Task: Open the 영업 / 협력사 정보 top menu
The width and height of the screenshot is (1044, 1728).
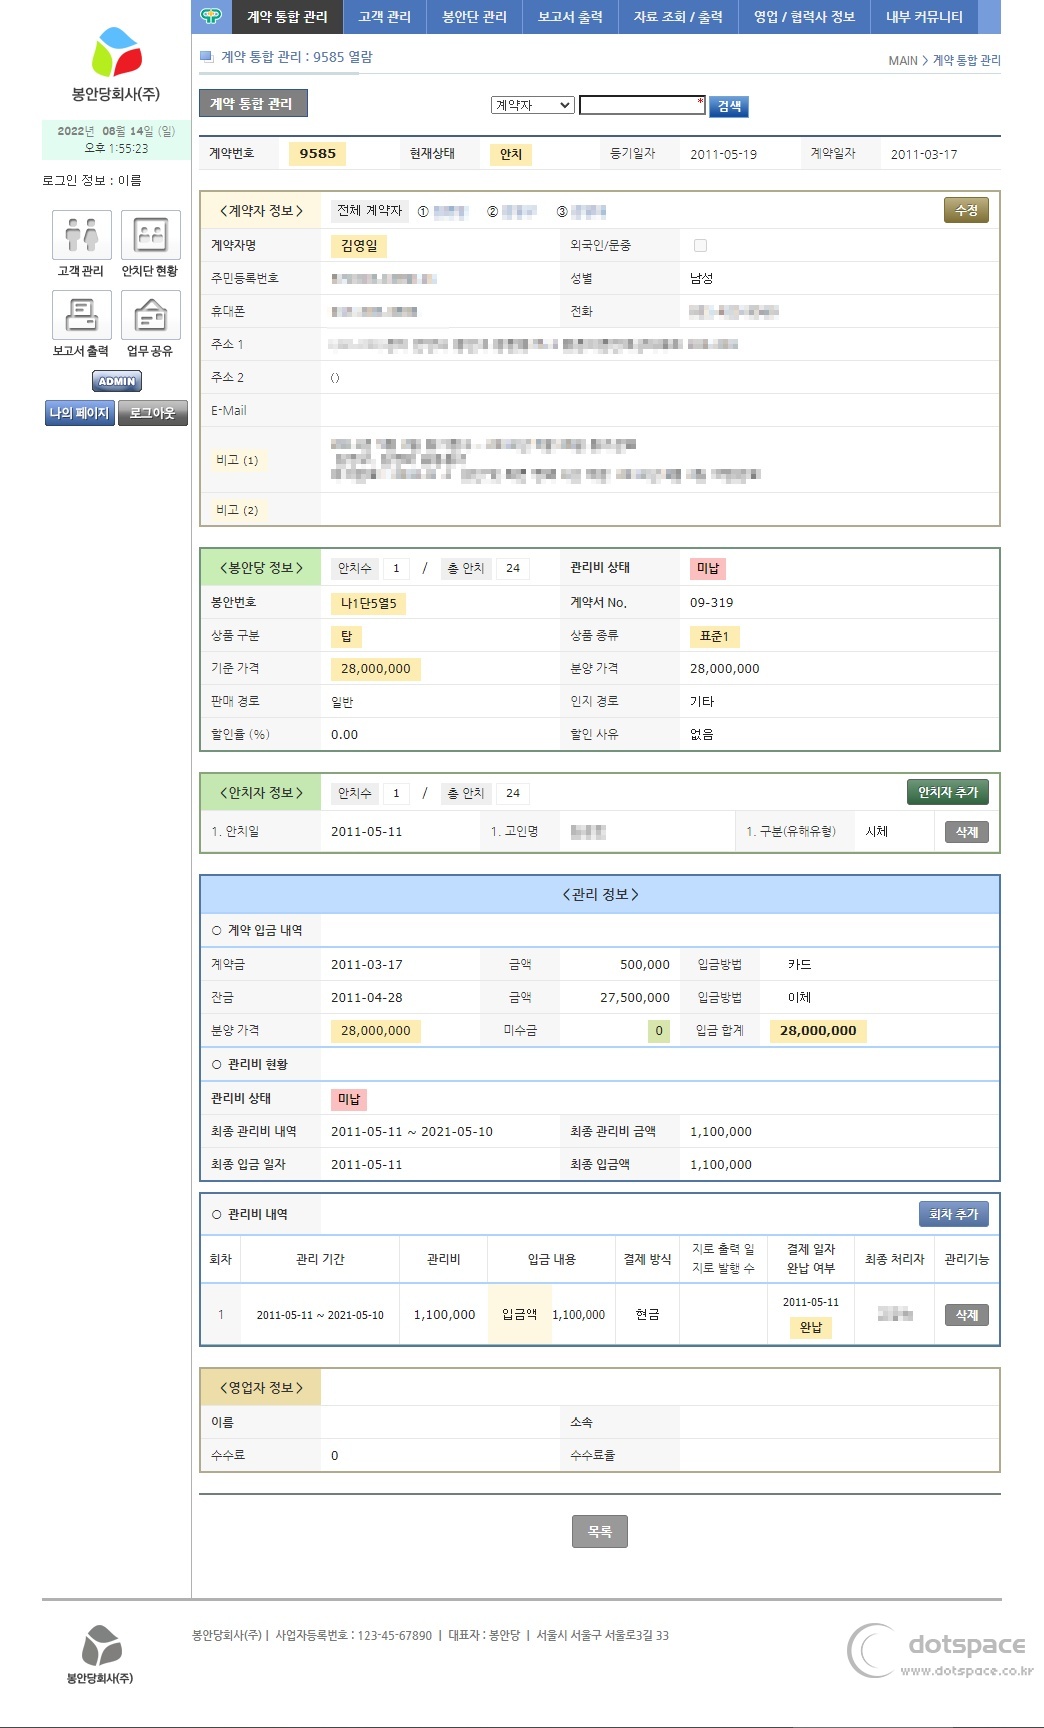Action: point(804,17)
